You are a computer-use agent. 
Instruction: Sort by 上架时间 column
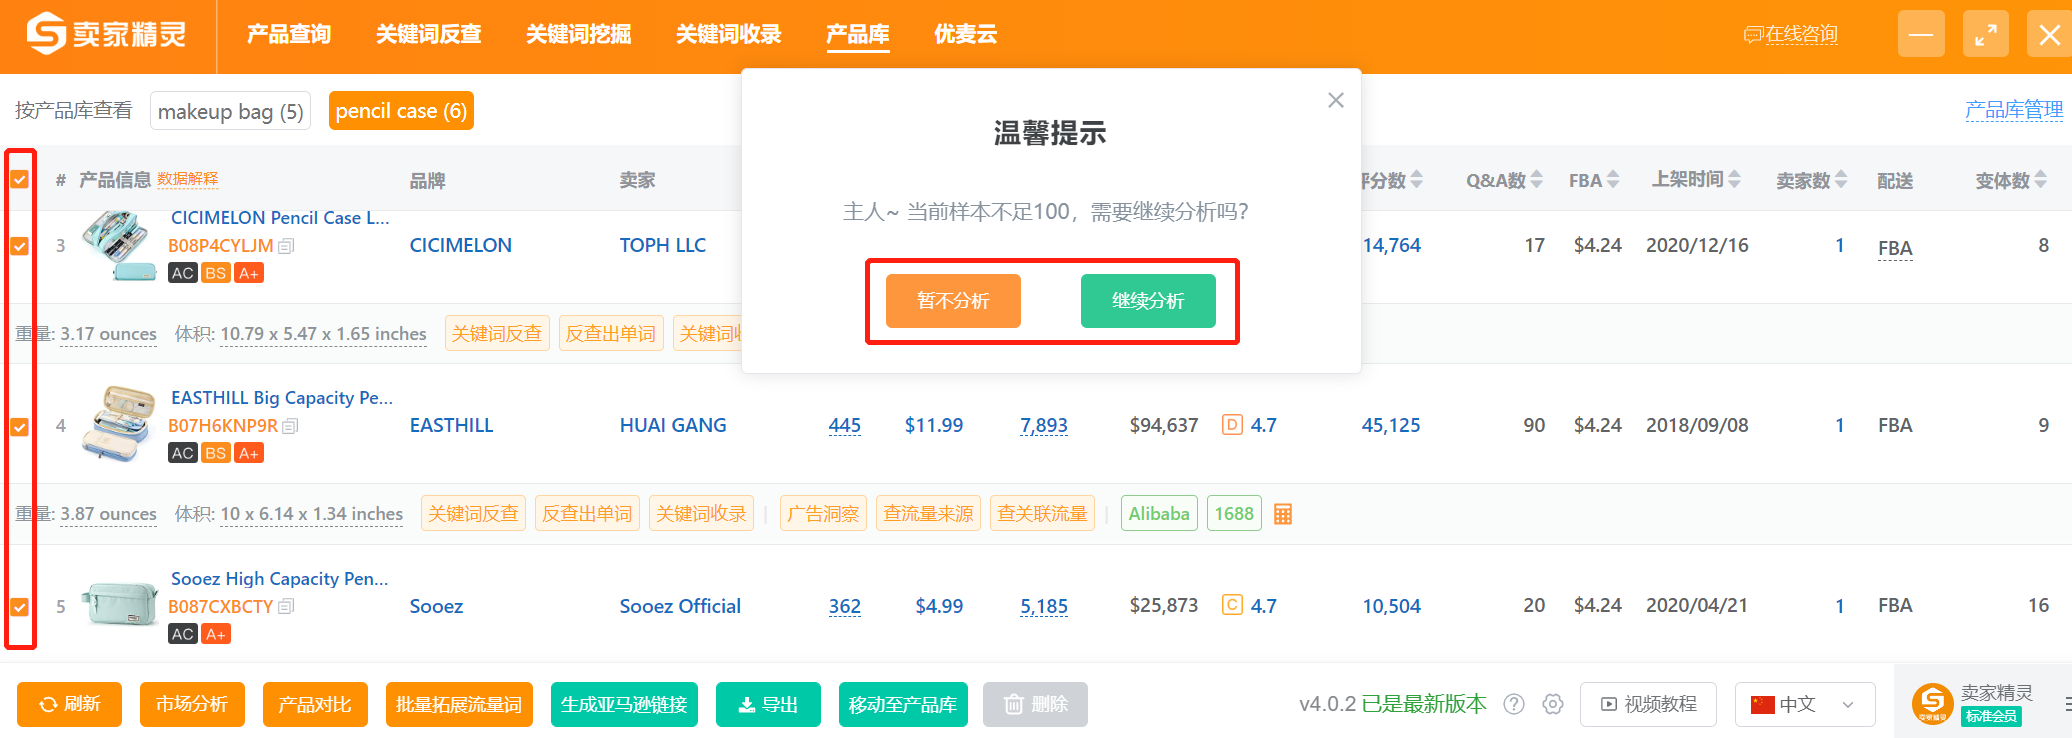point(1695,180)
